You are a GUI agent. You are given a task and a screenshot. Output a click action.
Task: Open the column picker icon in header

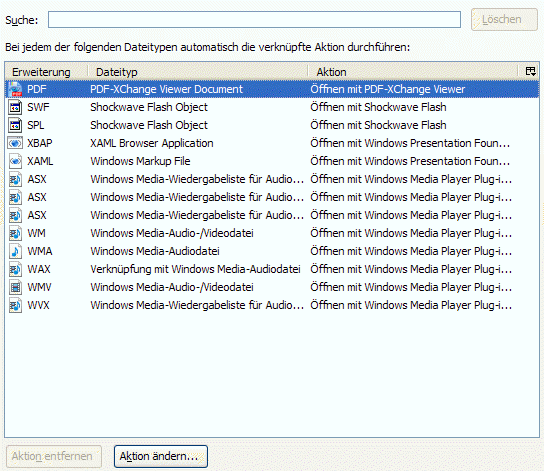click(530, 72)
